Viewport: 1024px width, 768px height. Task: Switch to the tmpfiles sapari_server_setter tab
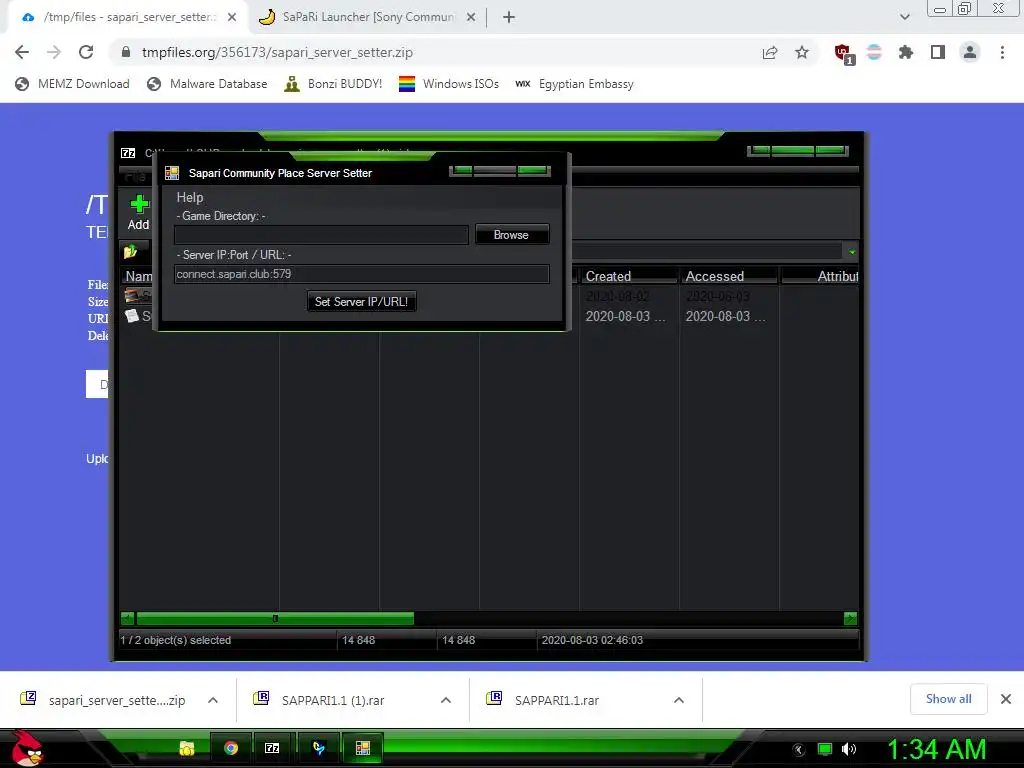[128, 17]
